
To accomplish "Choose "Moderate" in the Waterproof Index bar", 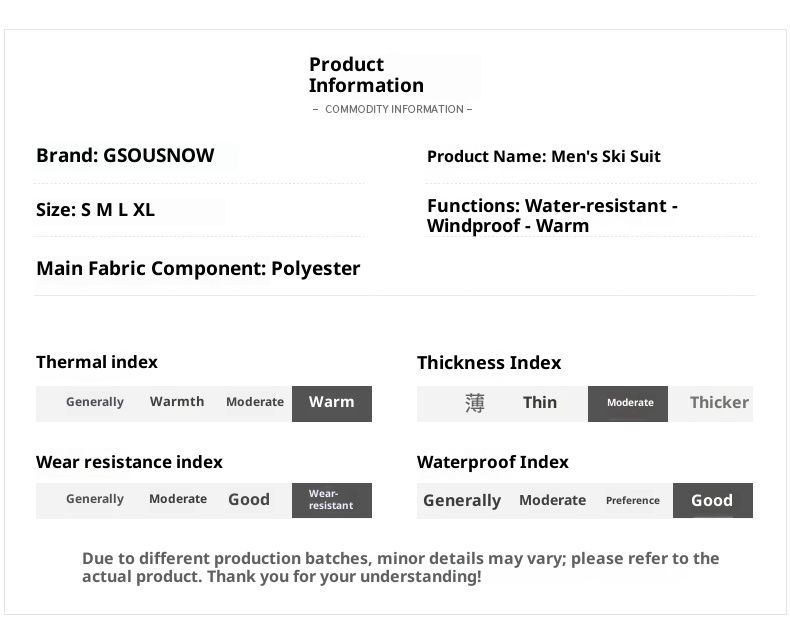I will (552, 501).
